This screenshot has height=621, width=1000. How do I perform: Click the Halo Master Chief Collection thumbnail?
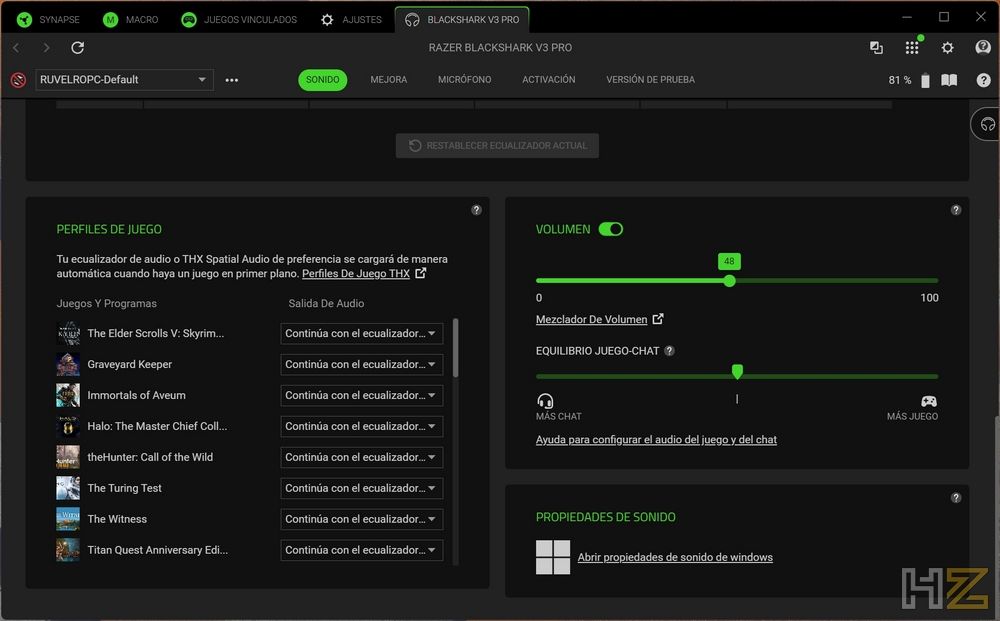(68, 427)
